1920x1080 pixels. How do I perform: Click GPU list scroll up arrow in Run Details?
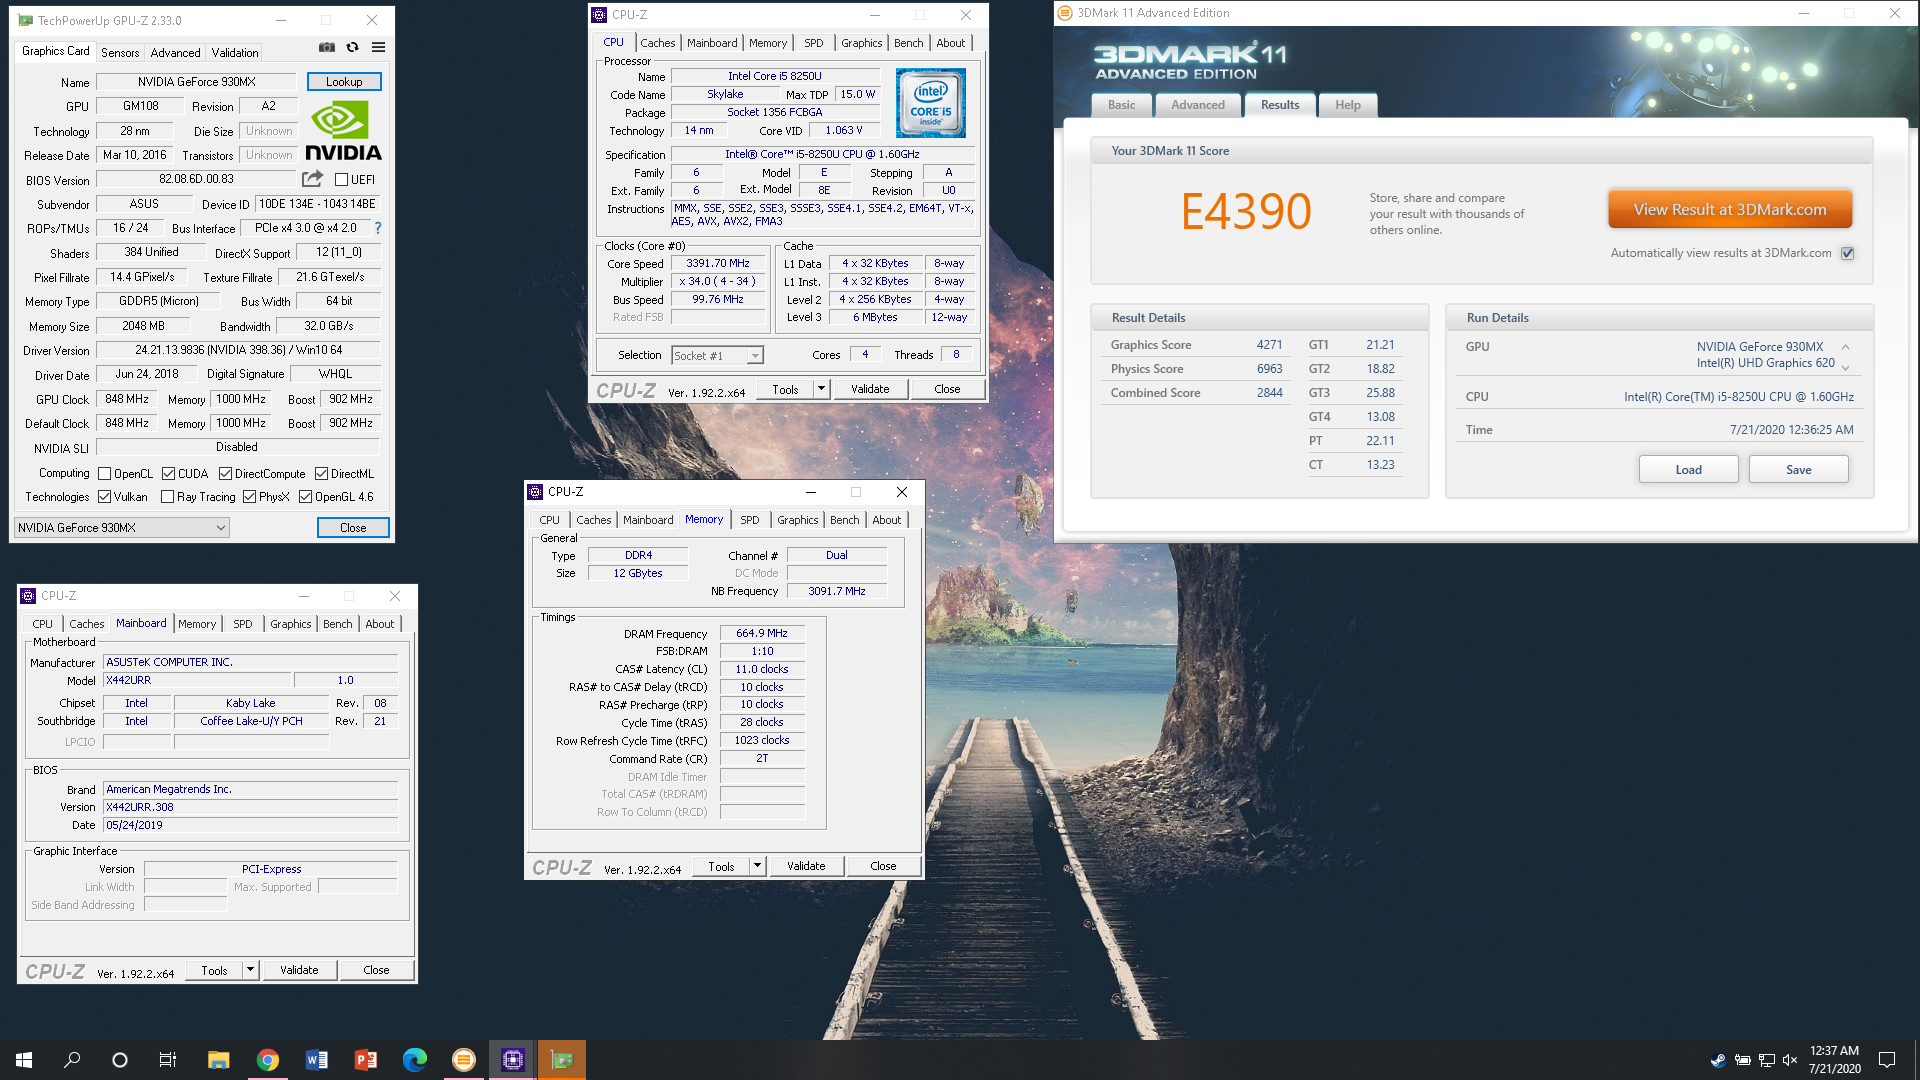point(1845,347)
